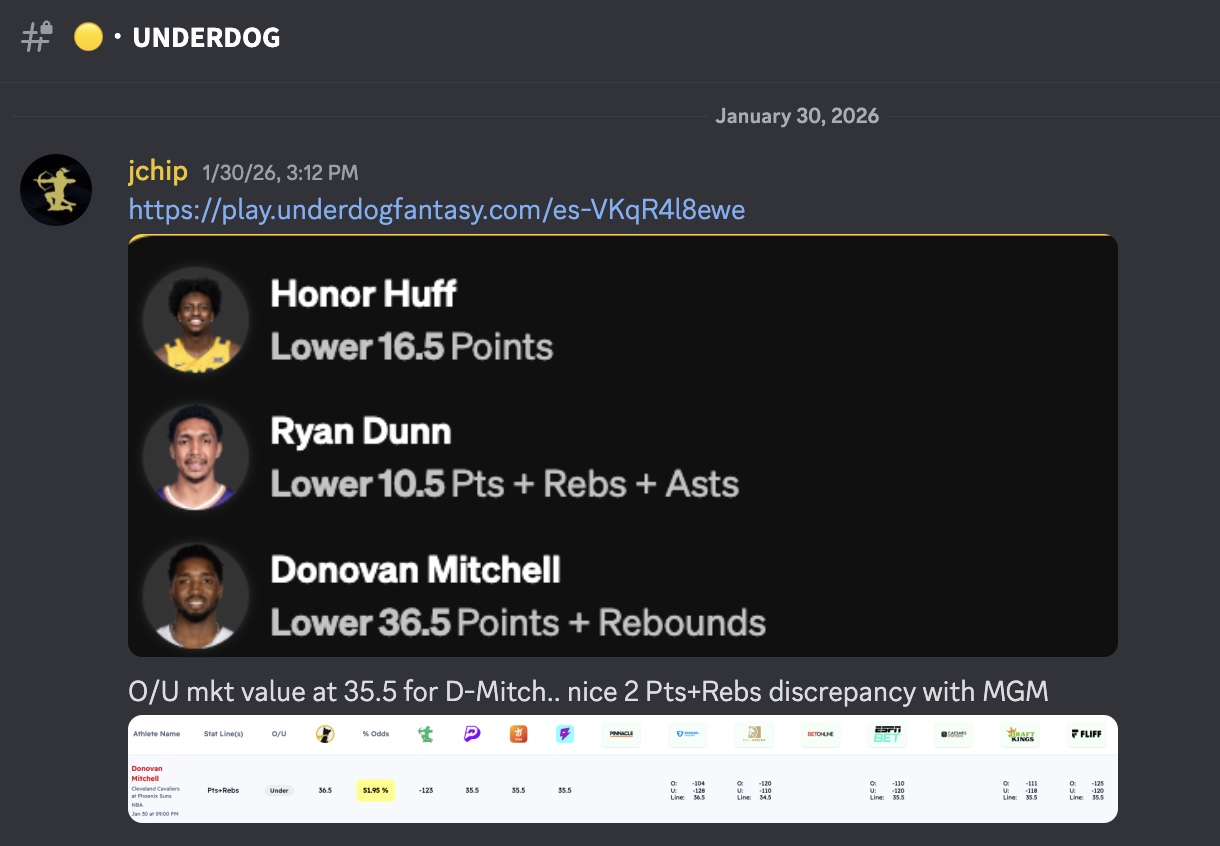Open the underdogfantasy.com pick link
1220x846 pixels.
click(x=436, y=210)
